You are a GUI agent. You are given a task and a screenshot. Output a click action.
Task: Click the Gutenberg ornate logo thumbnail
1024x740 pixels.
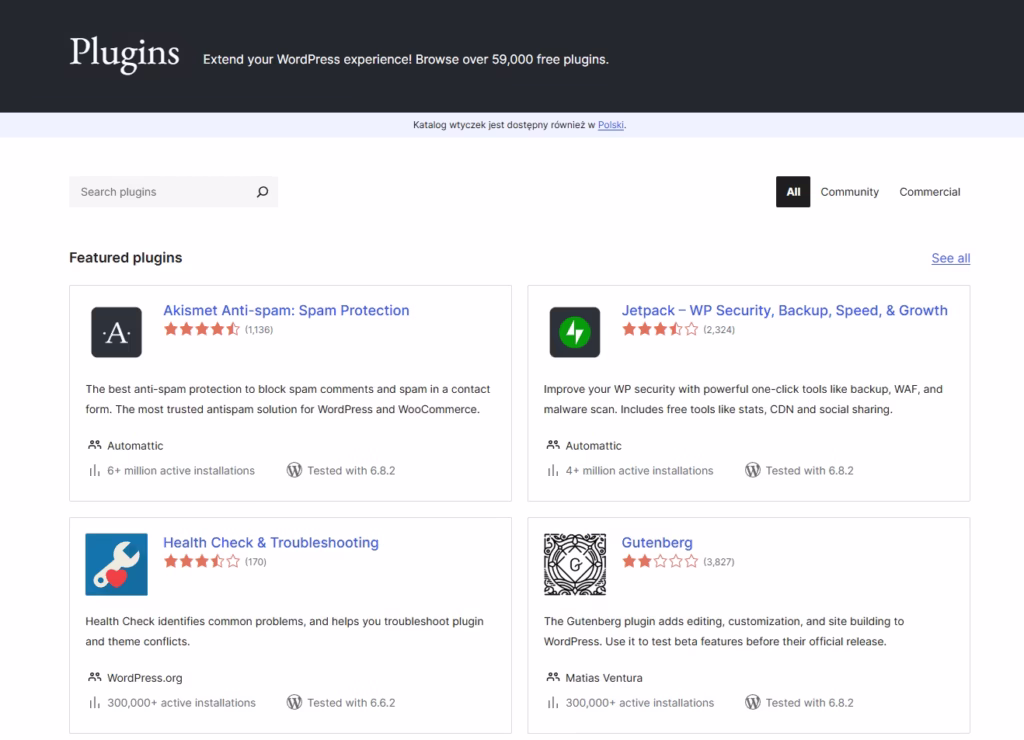(574, 564)
